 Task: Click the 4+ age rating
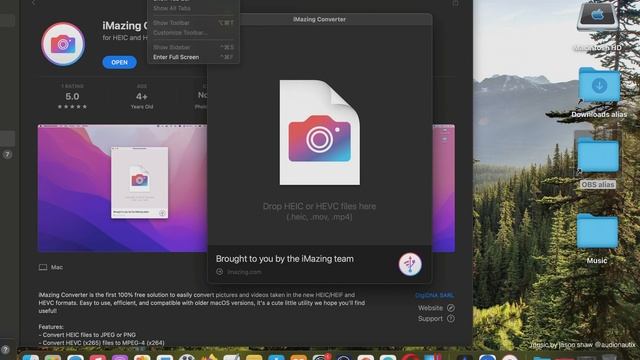click(142, 97)
